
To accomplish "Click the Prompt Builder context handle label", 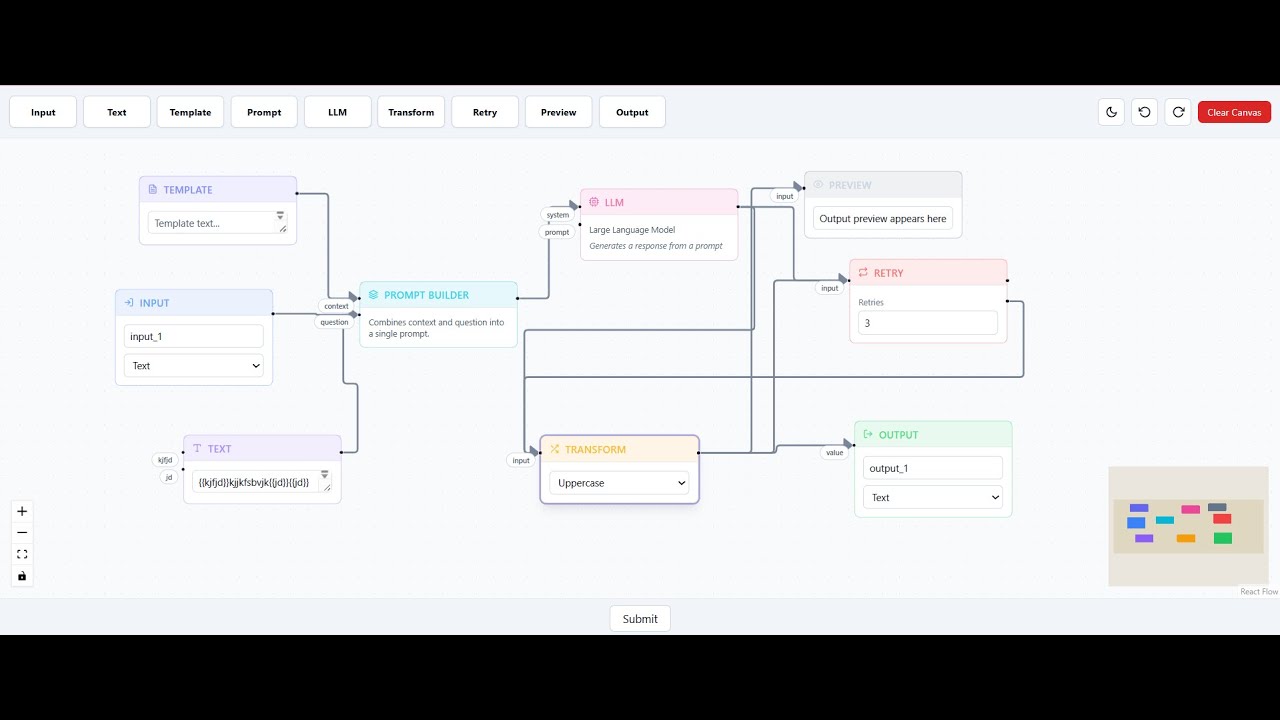I will tap(337, 306).
